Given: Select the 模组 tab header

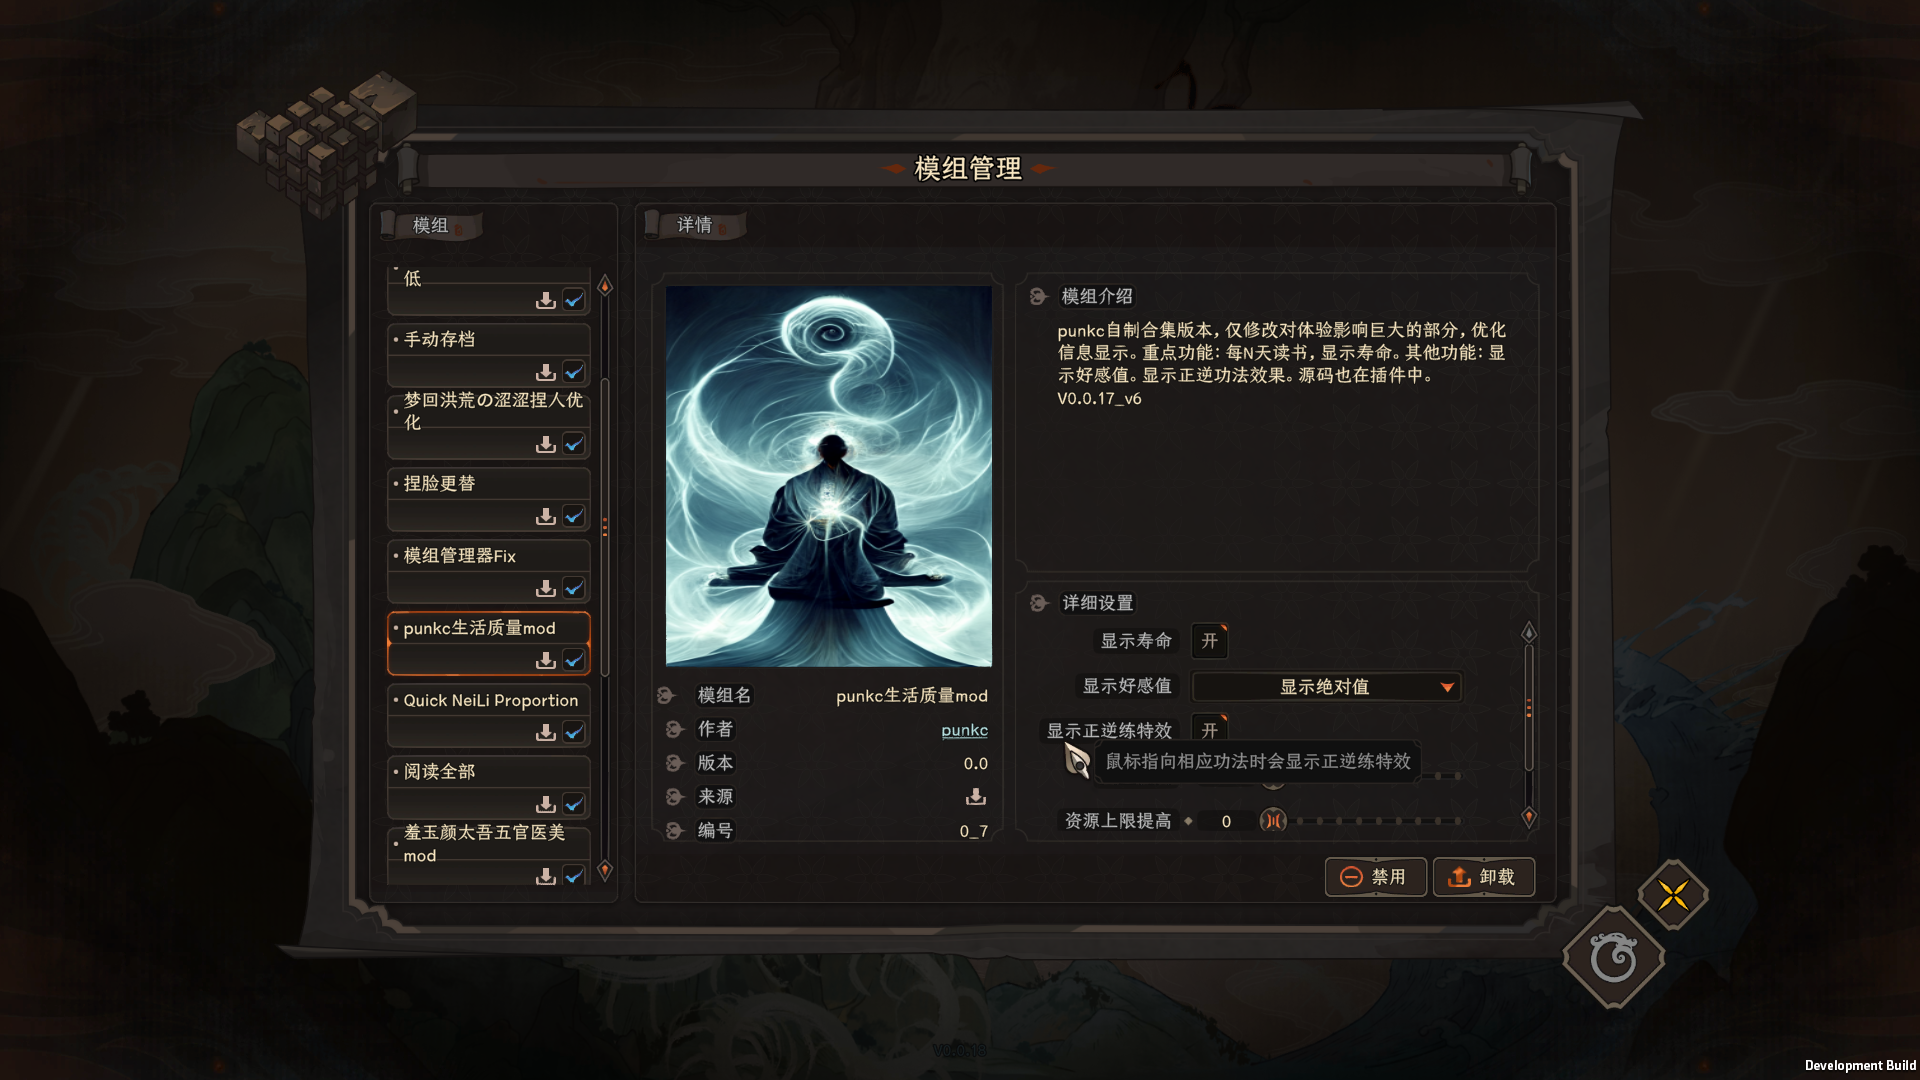Looking at the screenshot, I should point(431,225).
